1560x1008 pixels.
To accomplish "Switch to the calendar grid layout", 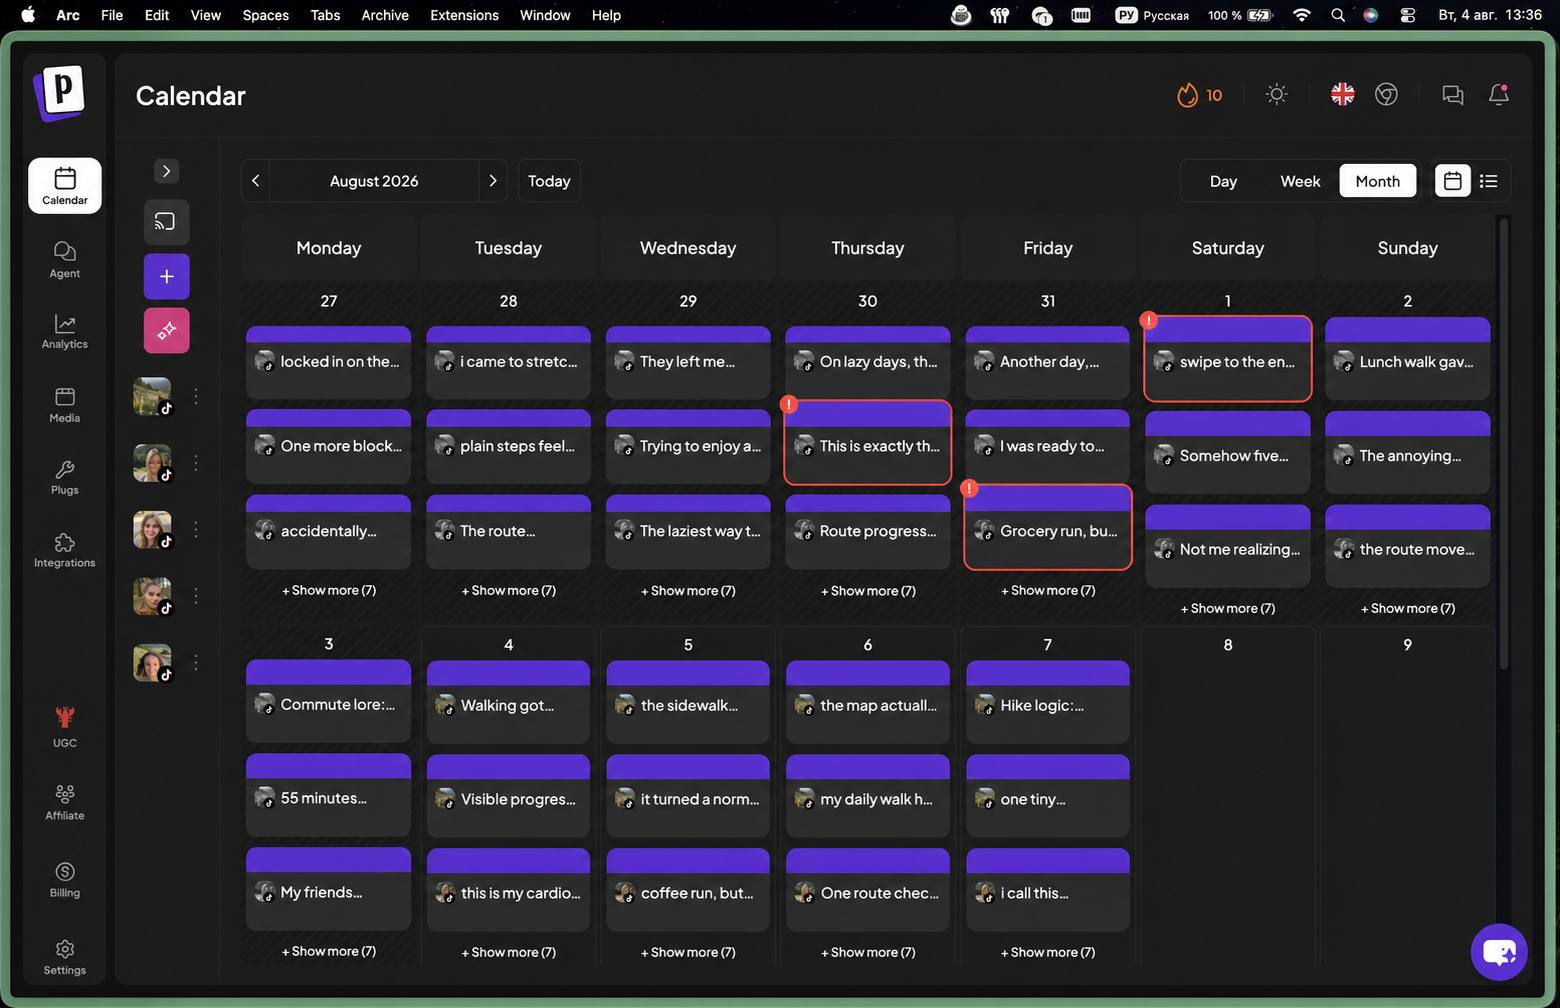I will pyautogui.click(x=1452, y=181).
